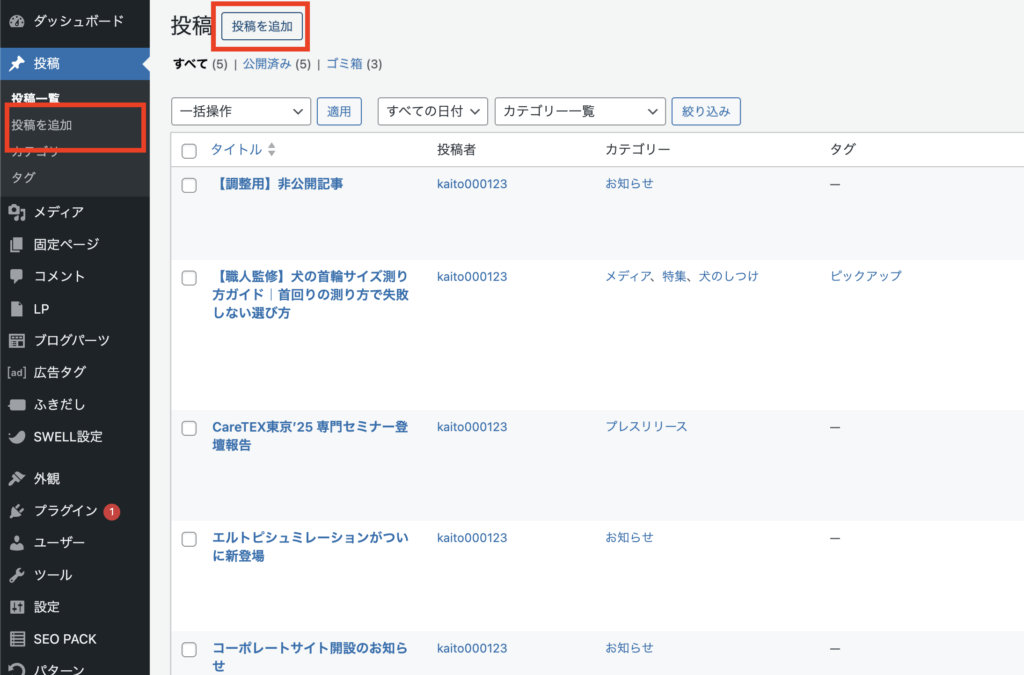
Task: Click the Media icon in sidebar
Action: (17, 212)
